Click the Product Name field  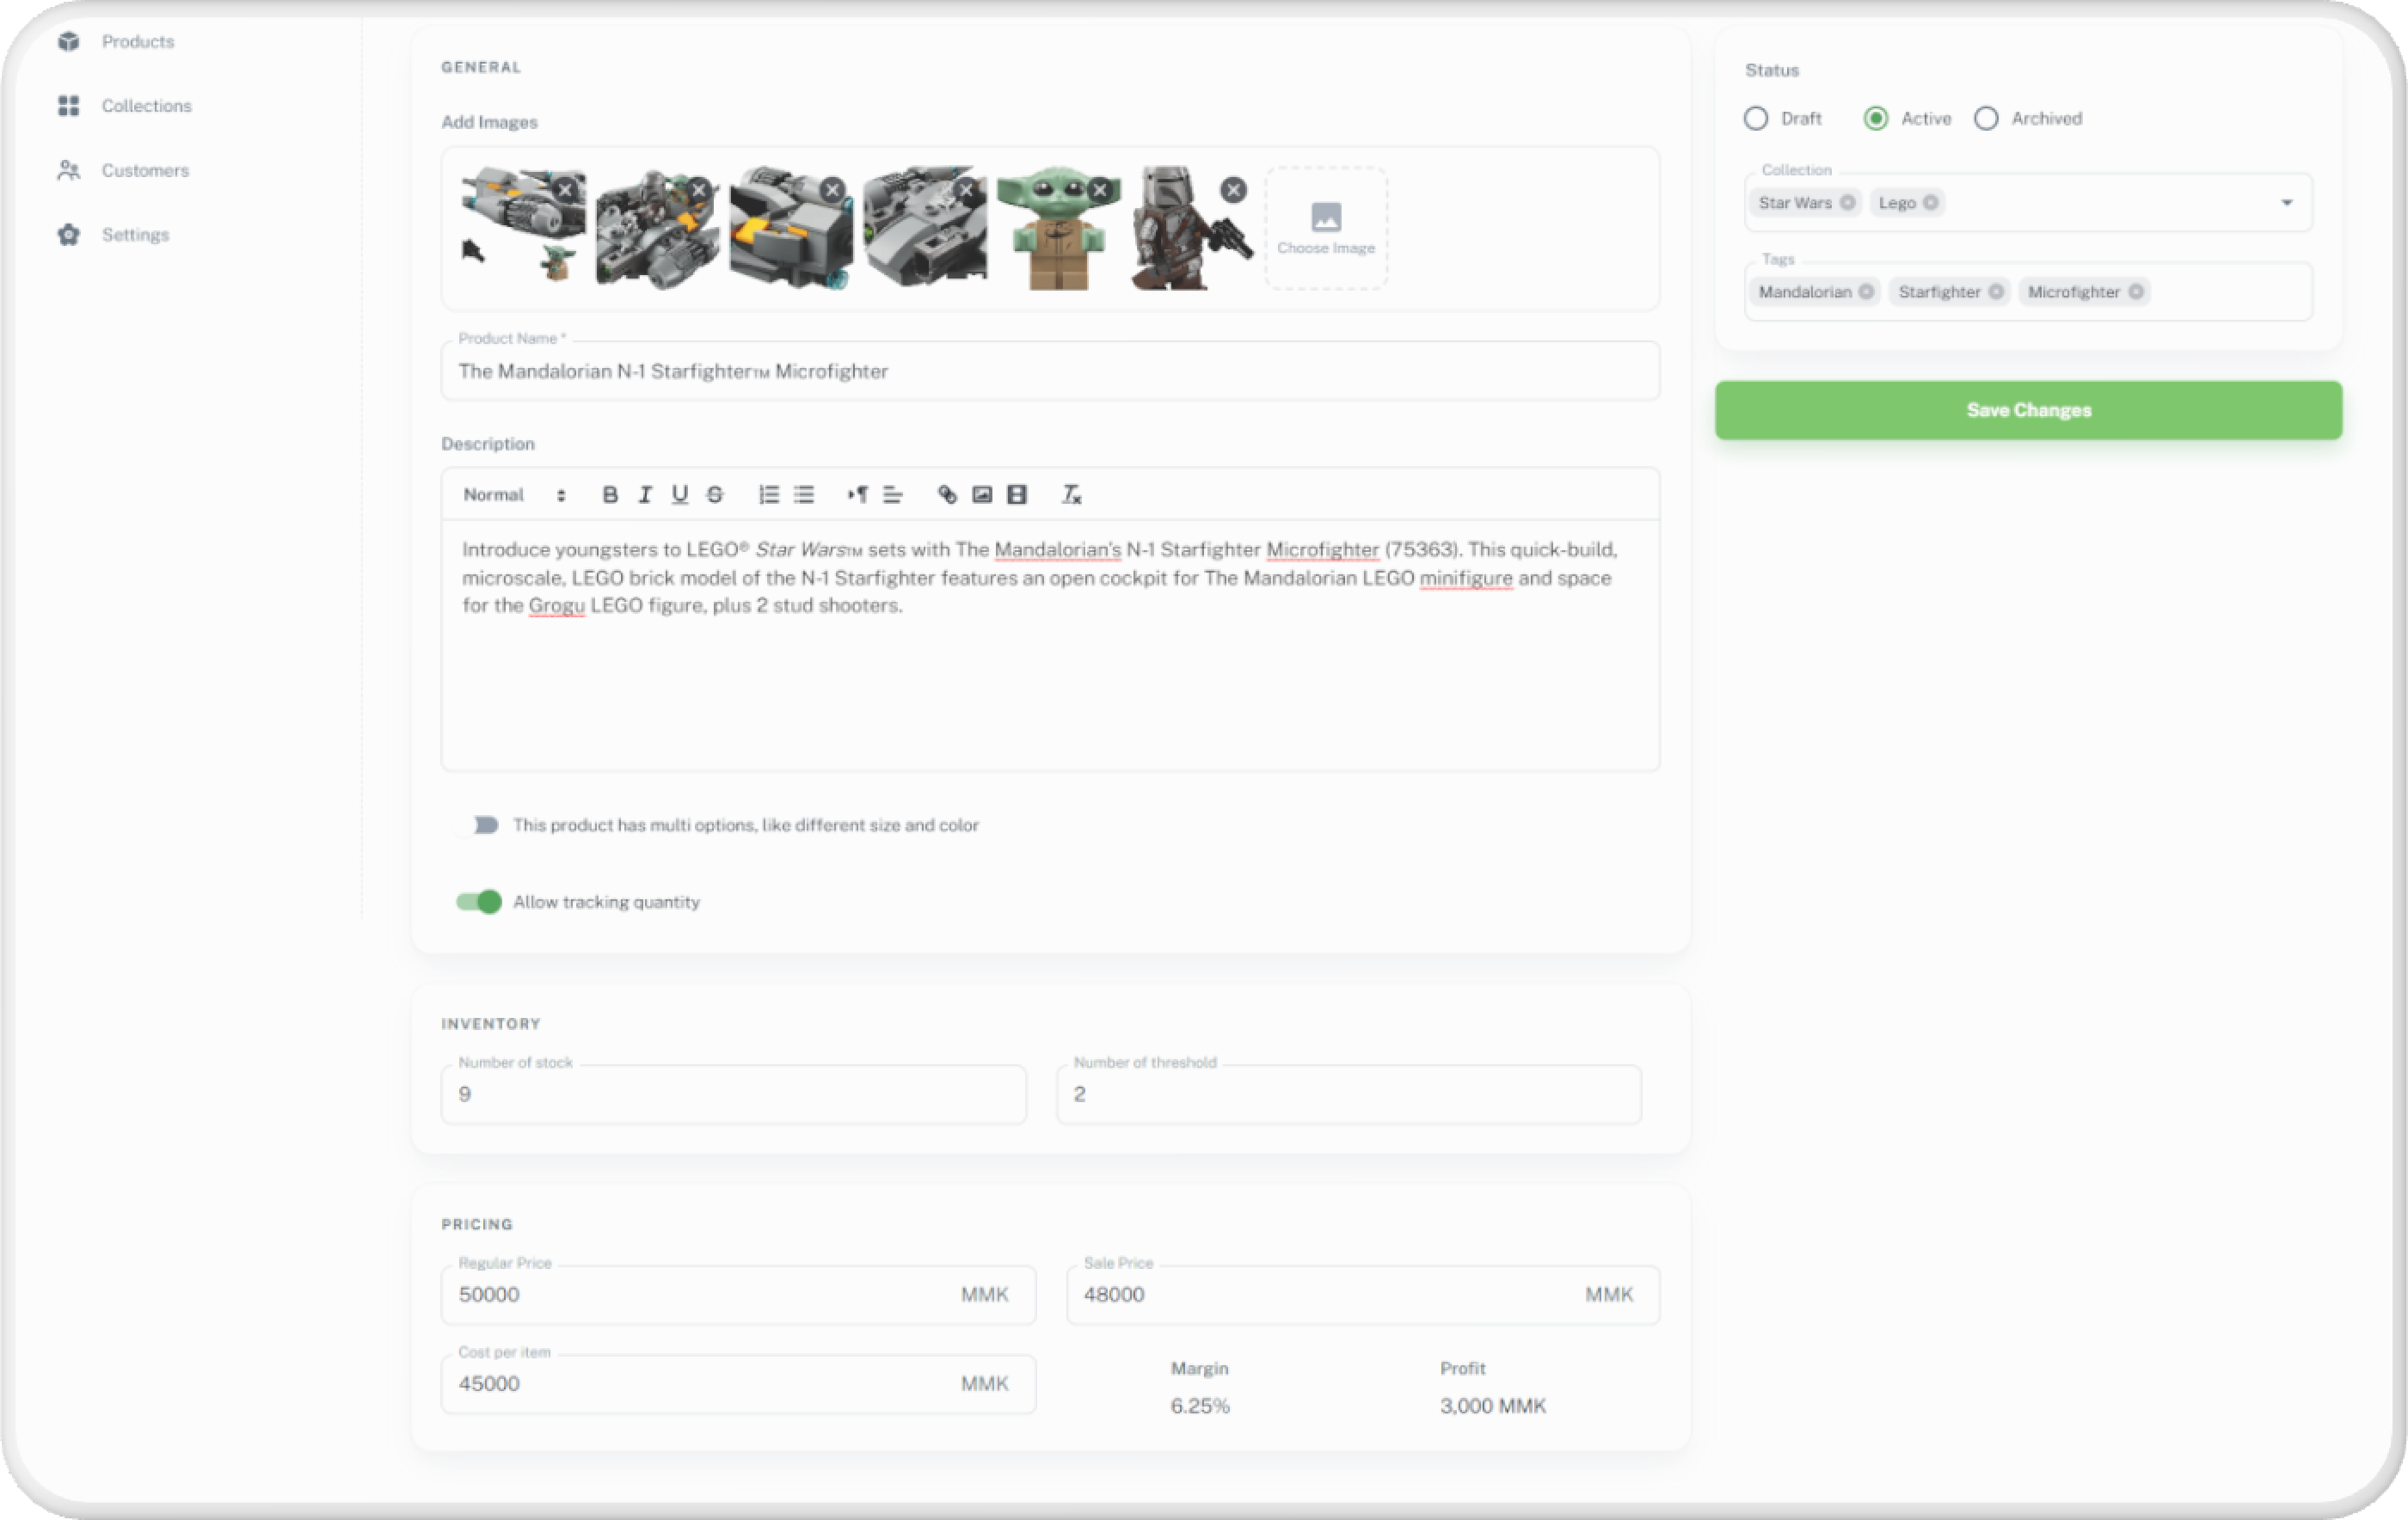1050,371
